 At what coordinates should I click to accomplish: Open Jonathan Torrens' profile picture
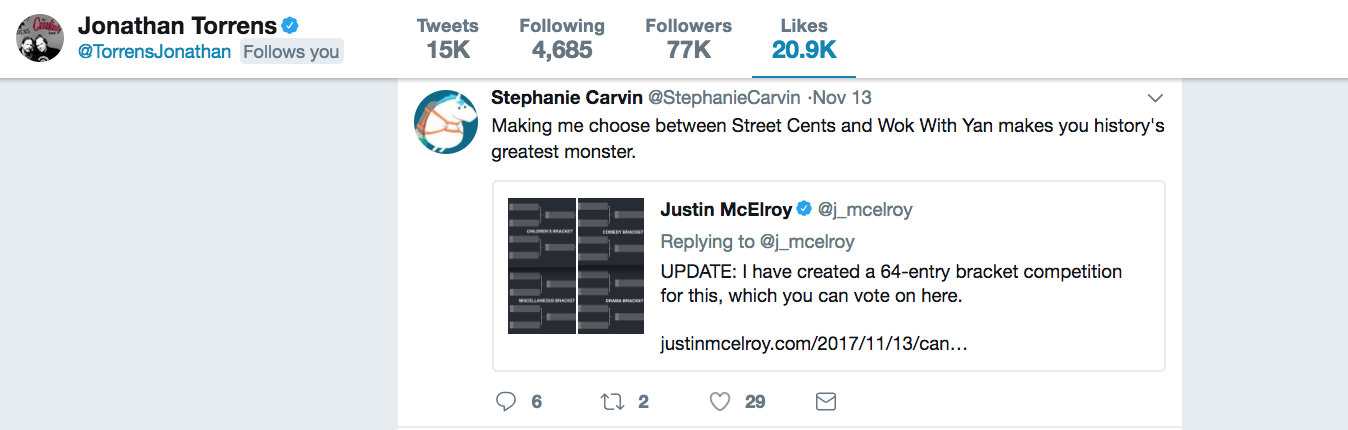point(41,39)
